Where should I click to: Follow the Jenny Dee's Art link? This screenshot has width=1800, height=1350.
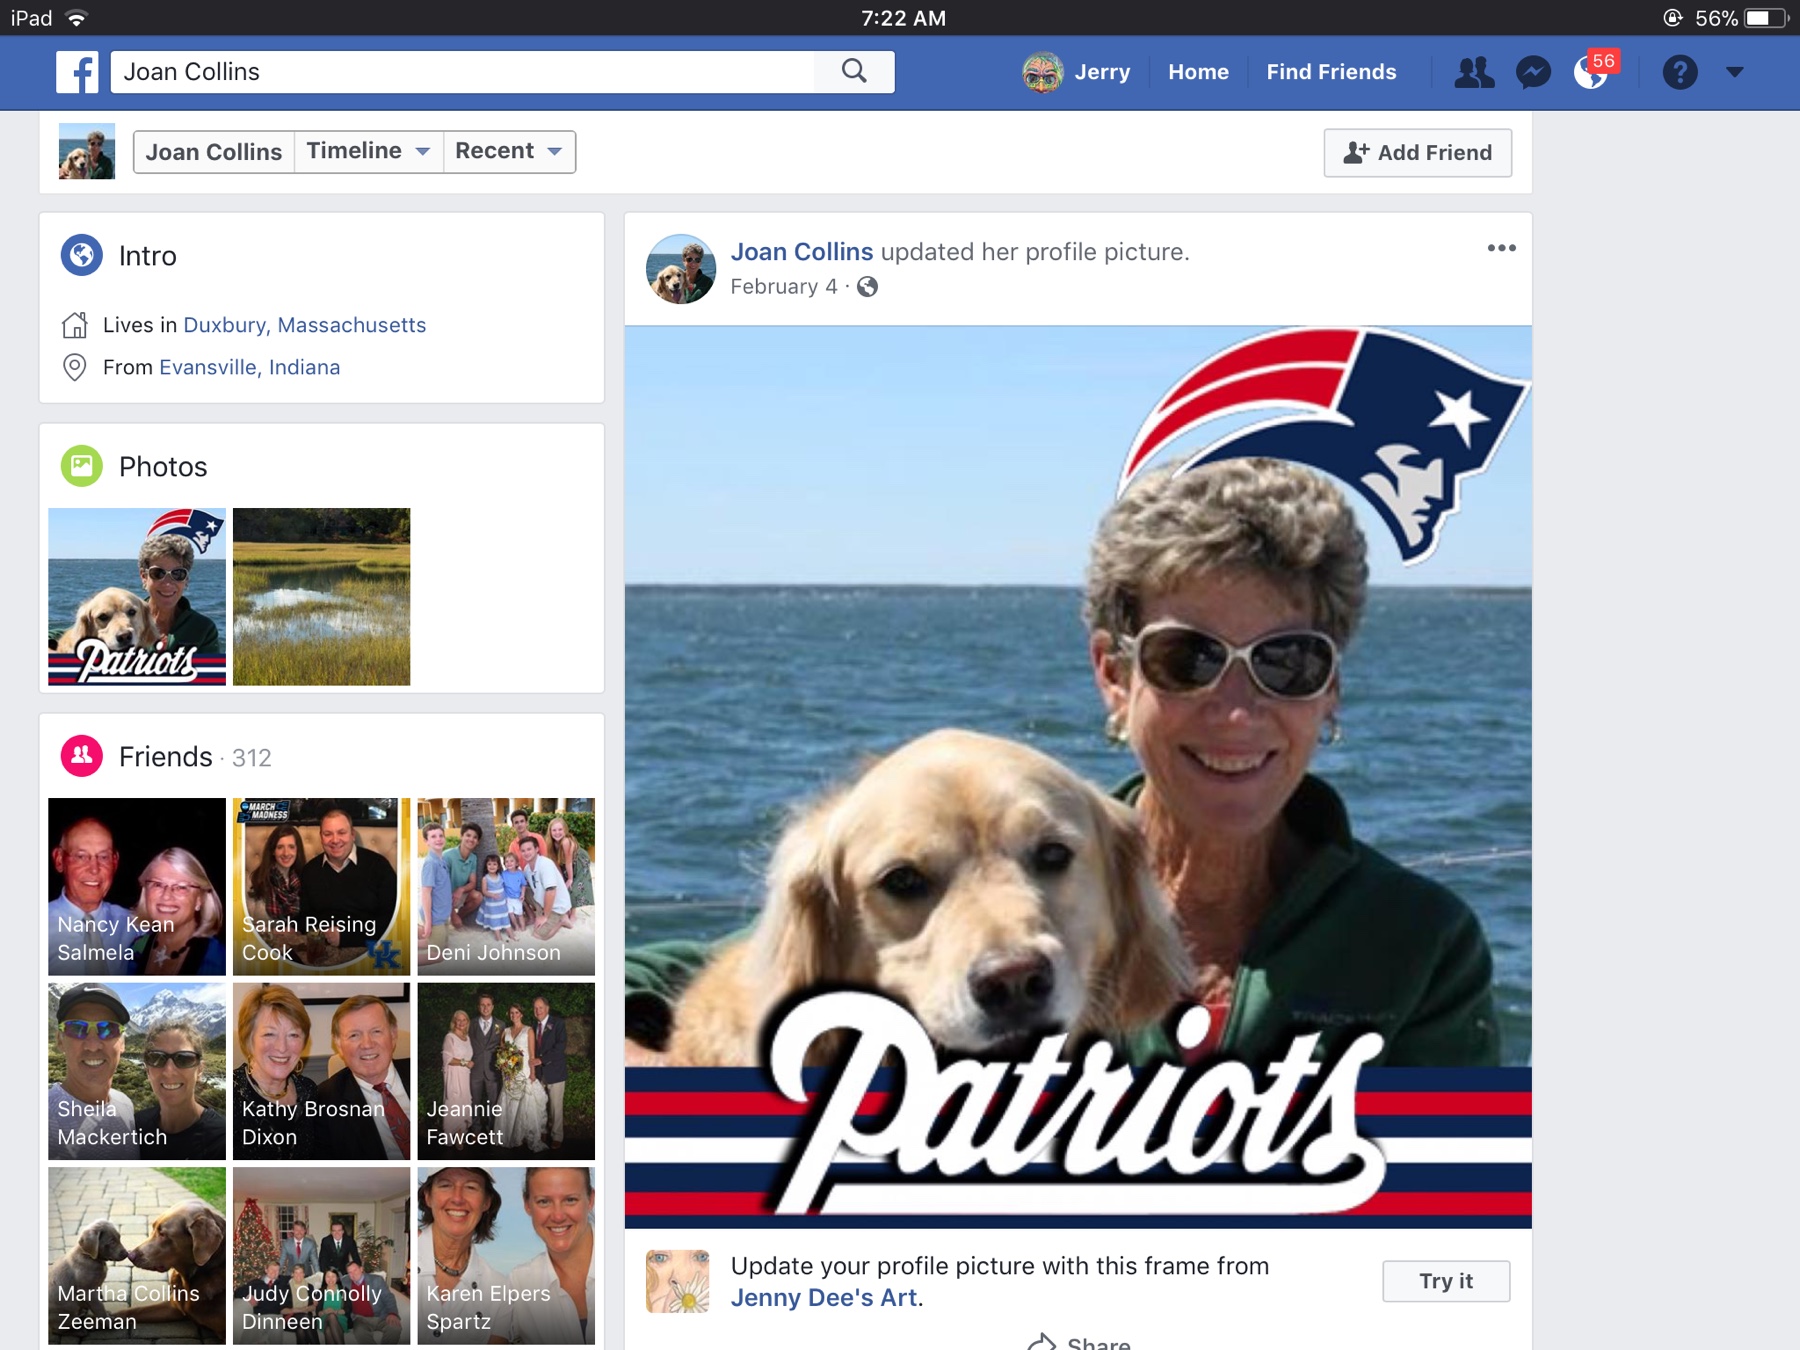(824, 1298)
